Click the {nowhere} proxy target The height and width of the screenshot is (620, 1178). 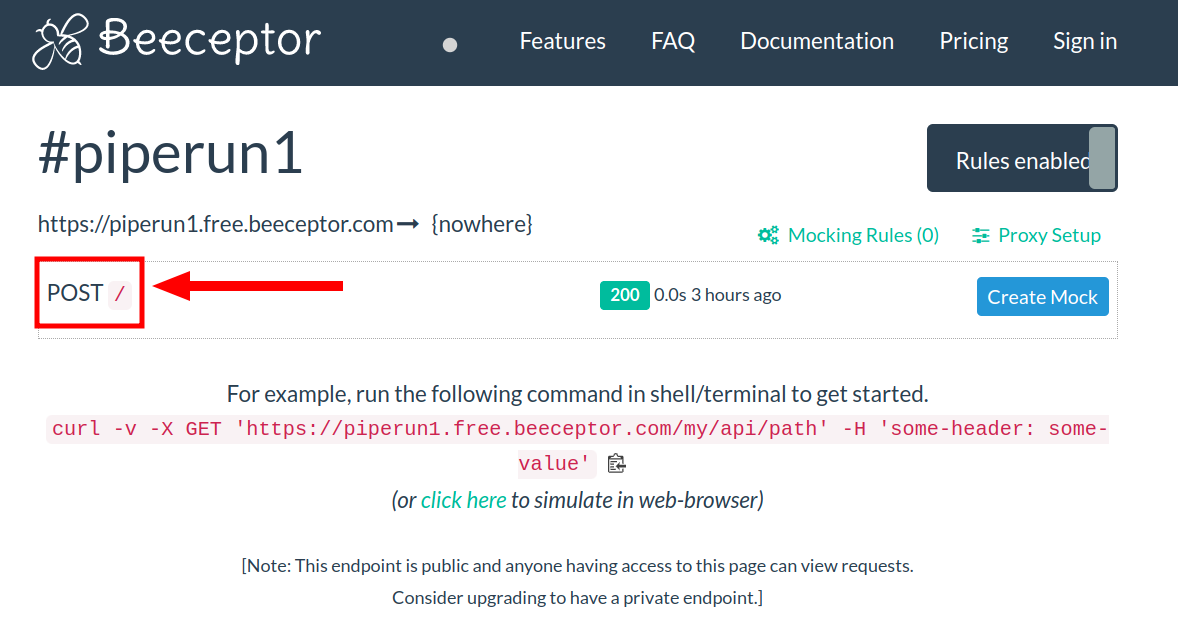point(481,224)
